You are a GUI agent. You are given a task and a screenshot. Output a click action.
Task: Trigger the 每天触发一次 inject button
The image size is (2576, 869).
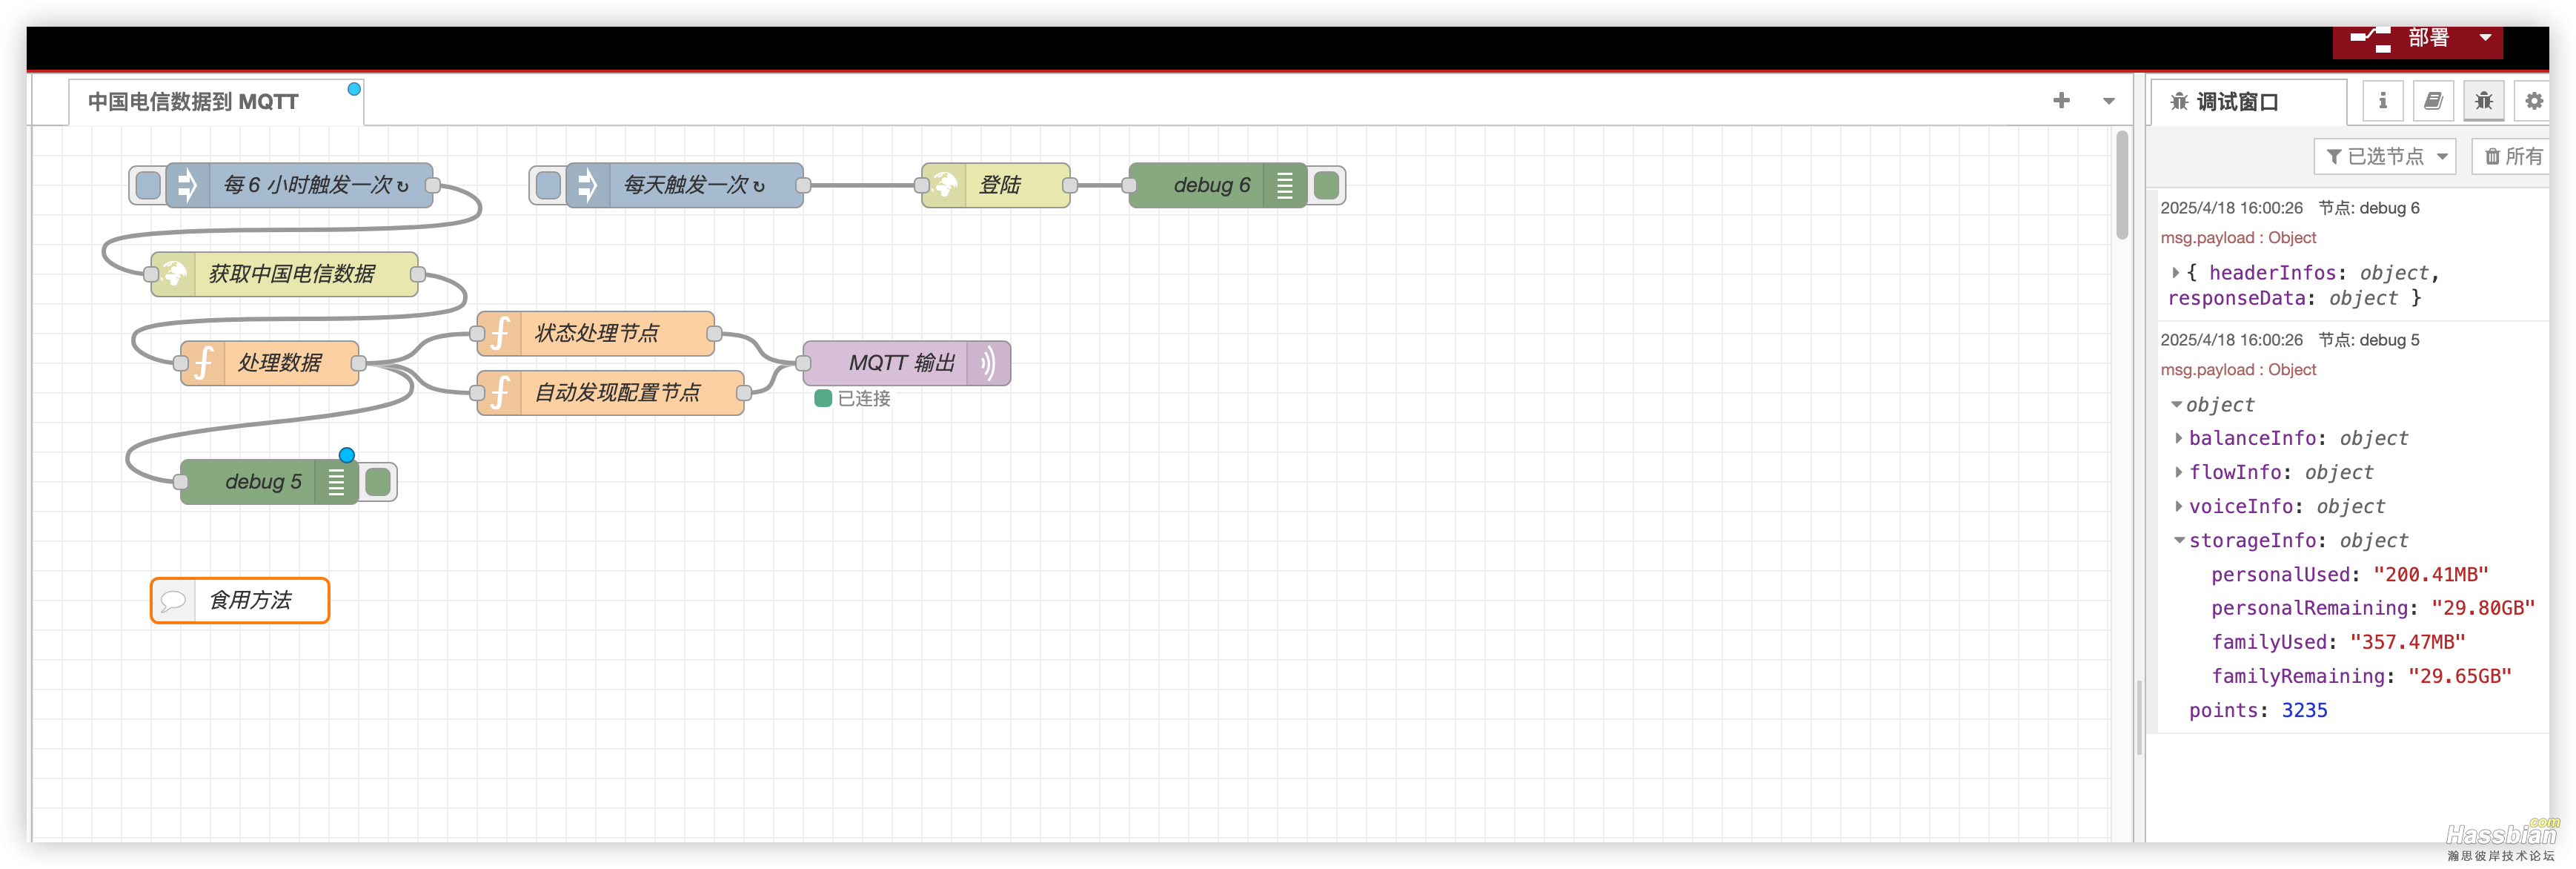548,185
